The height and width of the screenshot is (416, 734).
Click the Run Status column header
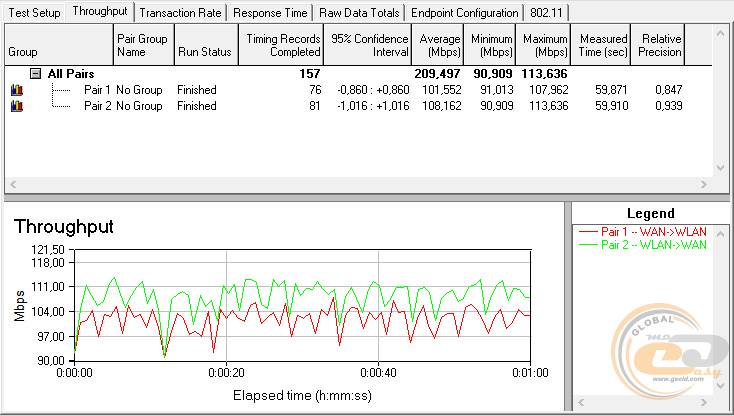point(204,50)
